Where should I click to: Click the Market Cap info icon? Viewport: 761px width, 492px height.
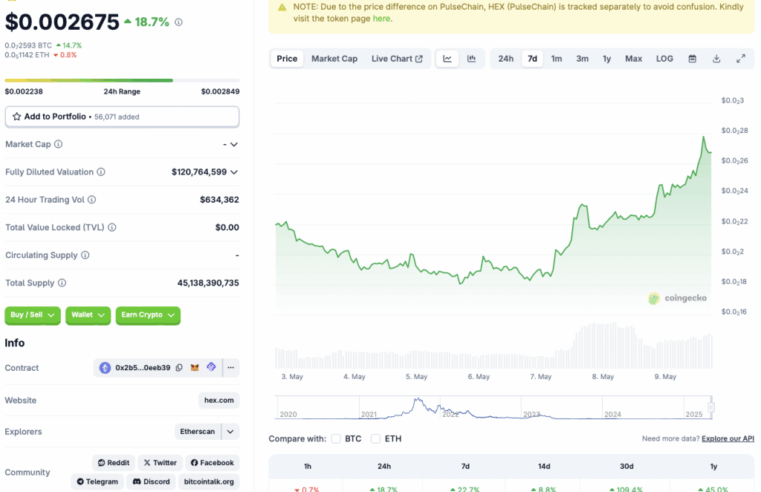tap(58, 144)
